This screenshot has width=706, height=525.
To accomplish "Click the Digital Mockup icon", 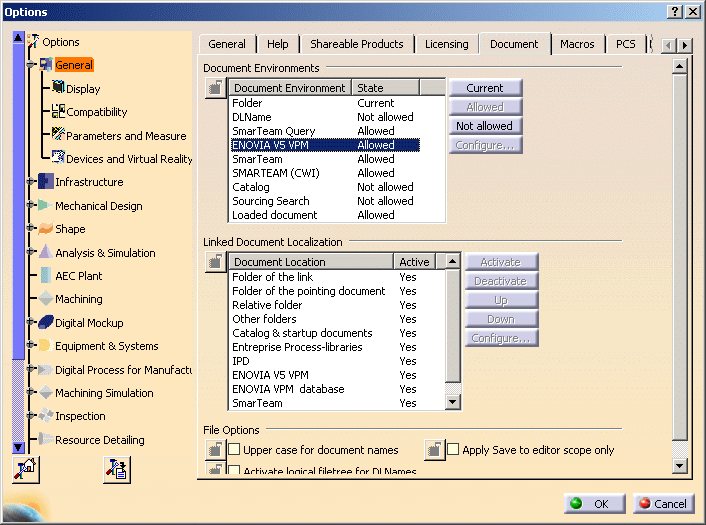I will [45, 322].
